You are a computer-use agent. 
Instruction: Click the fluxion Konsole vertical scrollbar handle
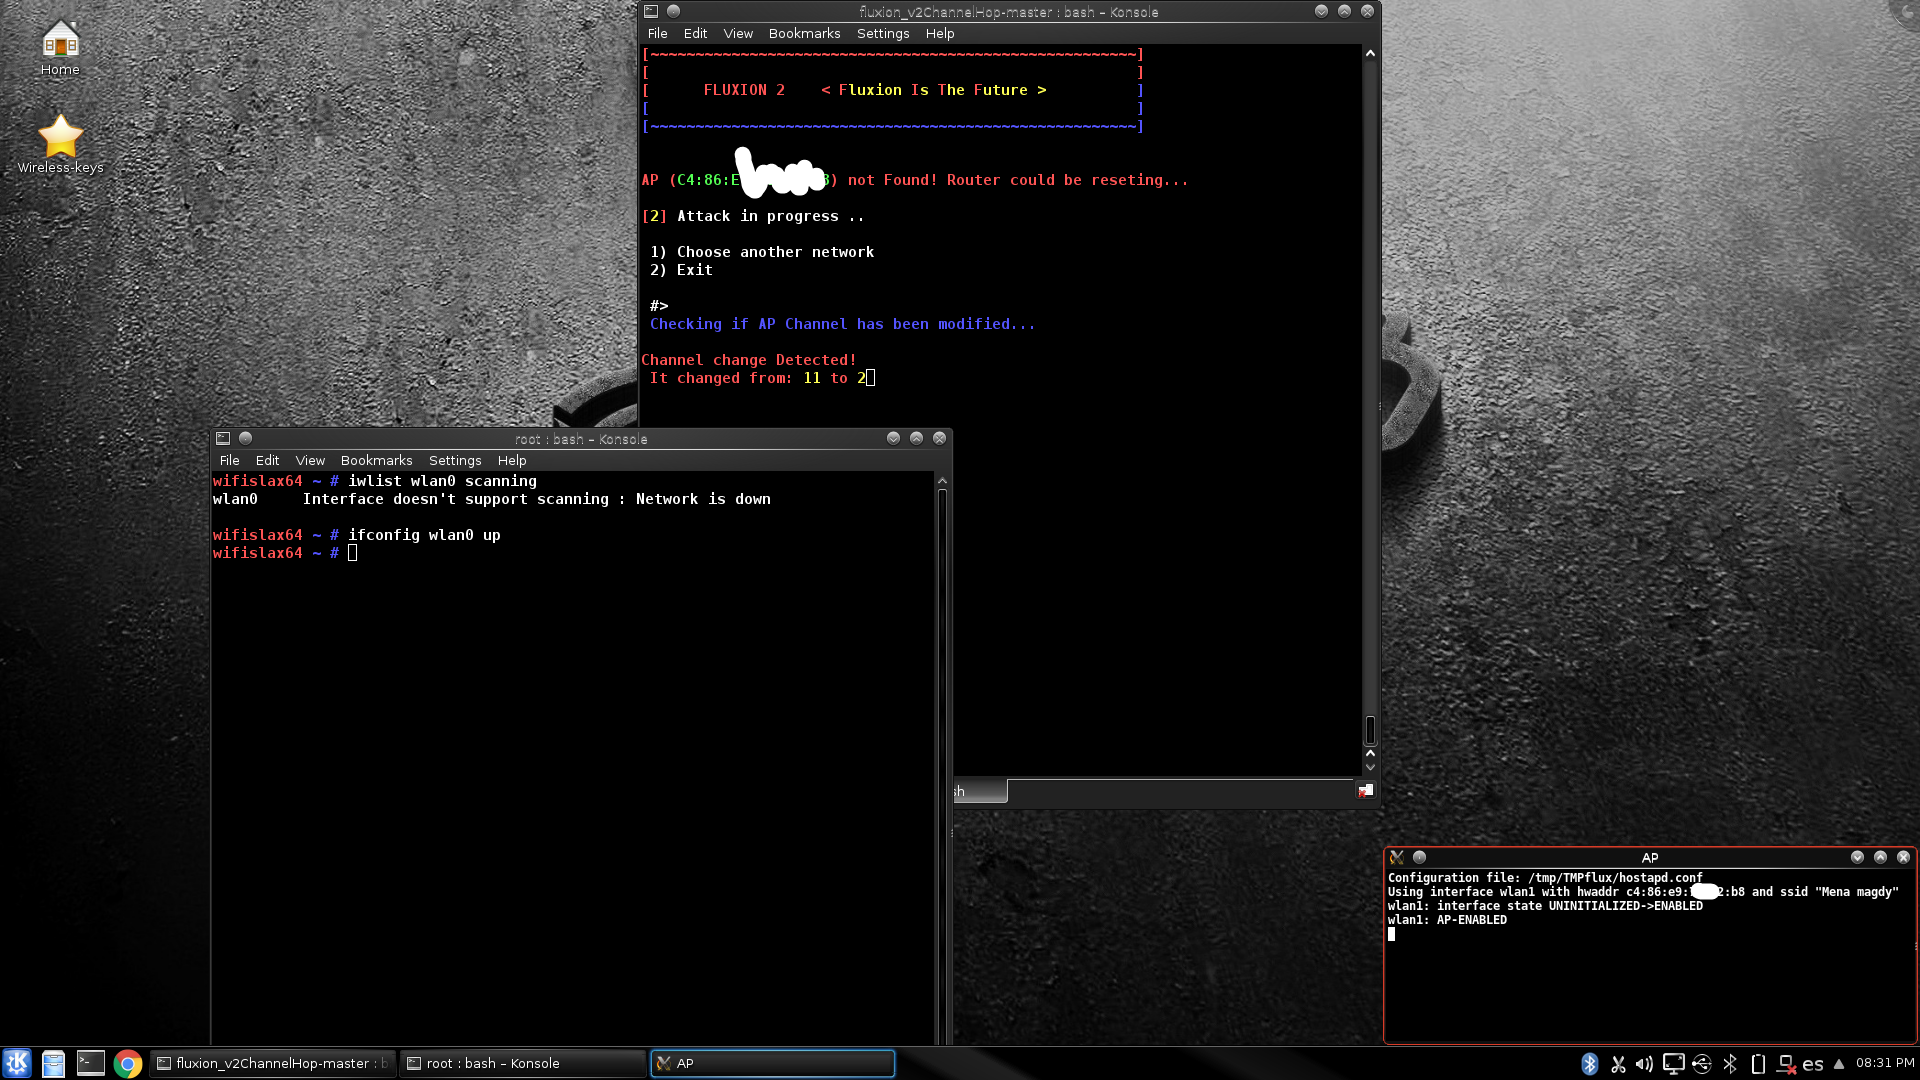click(x=1370, y=730)
